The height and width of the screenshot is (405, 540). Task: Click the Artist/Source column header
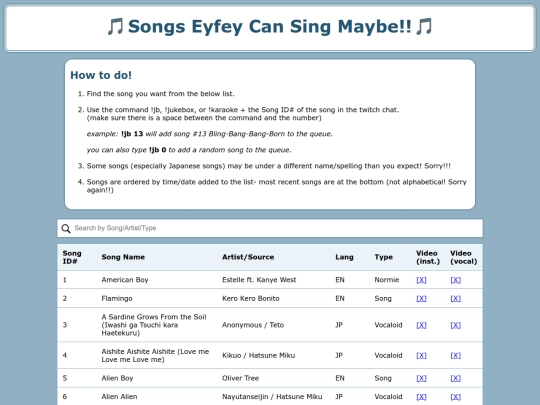[248, 257]
